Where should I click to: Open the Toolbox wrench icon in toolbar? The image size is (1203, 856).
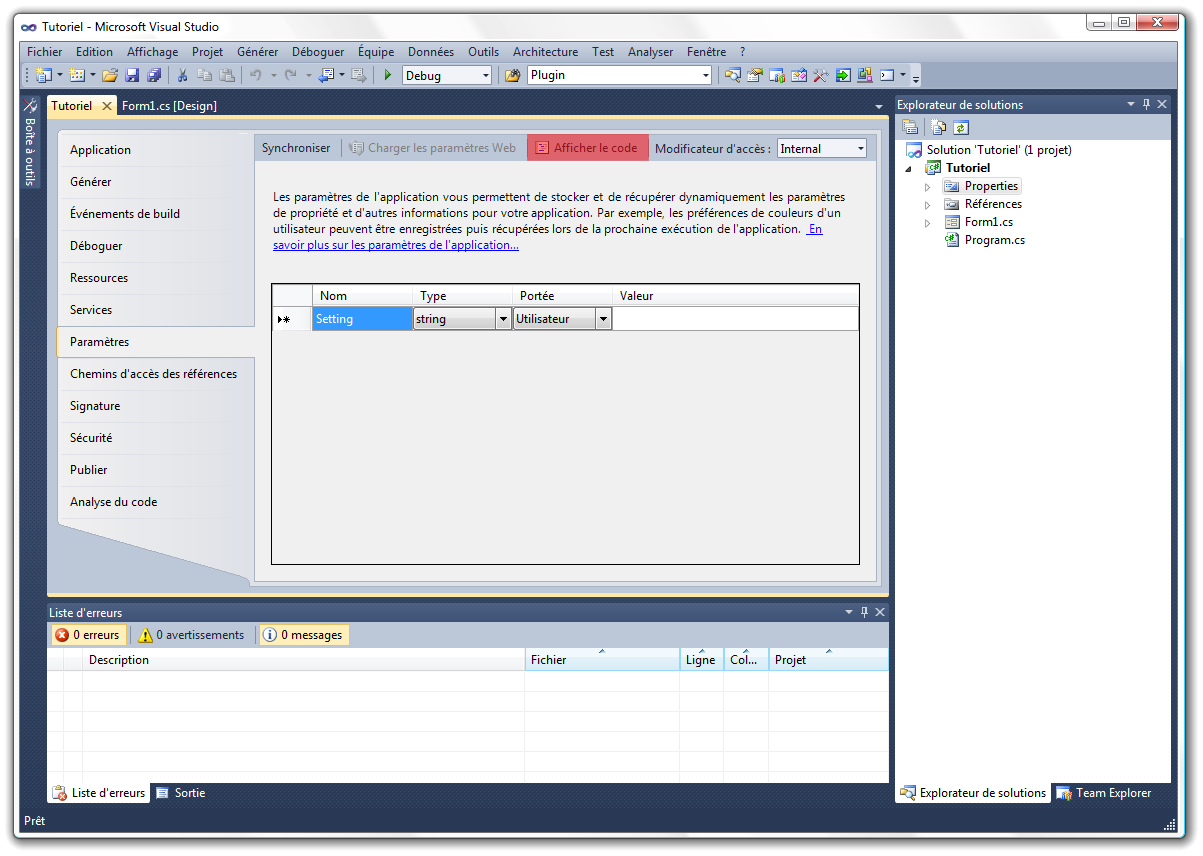point(820,75)
